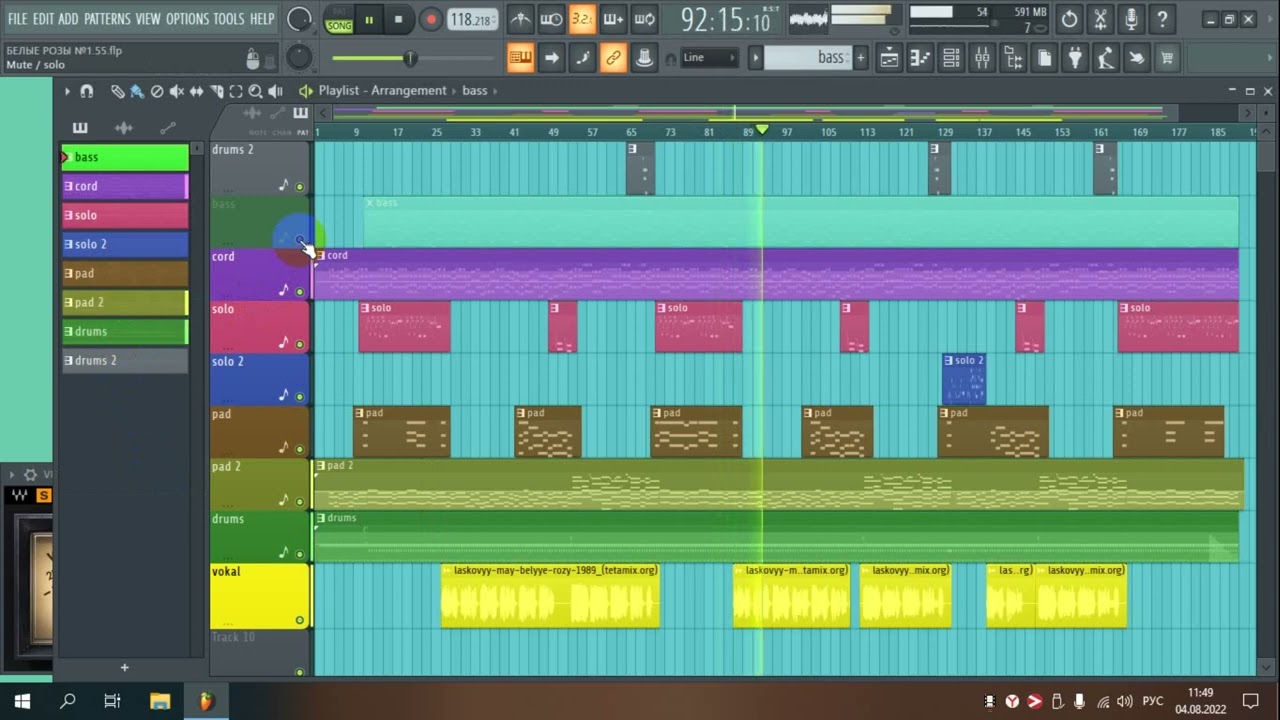Select the Paint brush tool
Viewport: 1280px width, 720px height.
tap(137, 91)
